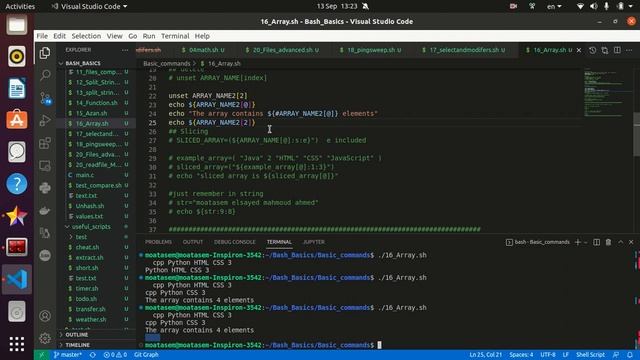Expand the test folder

(x=81, y=237)
